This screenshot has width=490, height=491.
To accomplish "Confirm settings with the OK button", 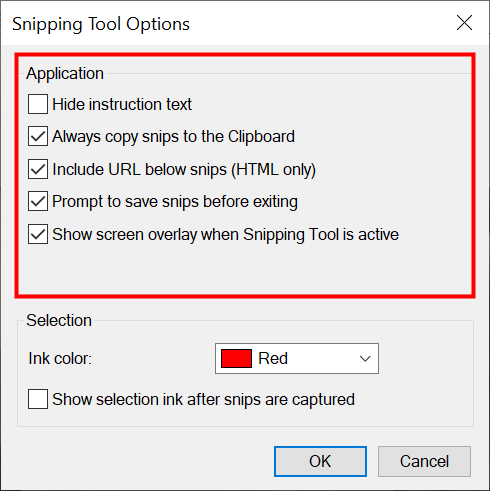I will [320, 461].
